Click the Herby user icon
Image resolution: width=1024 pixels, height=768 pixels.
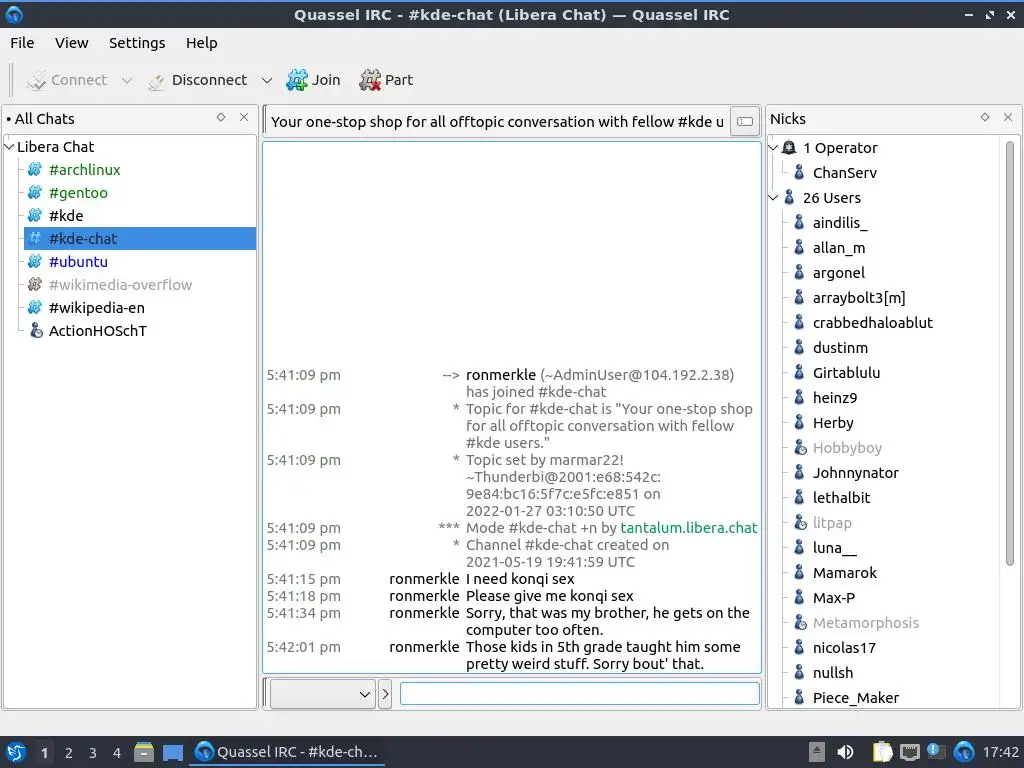[x=799, y=423]
